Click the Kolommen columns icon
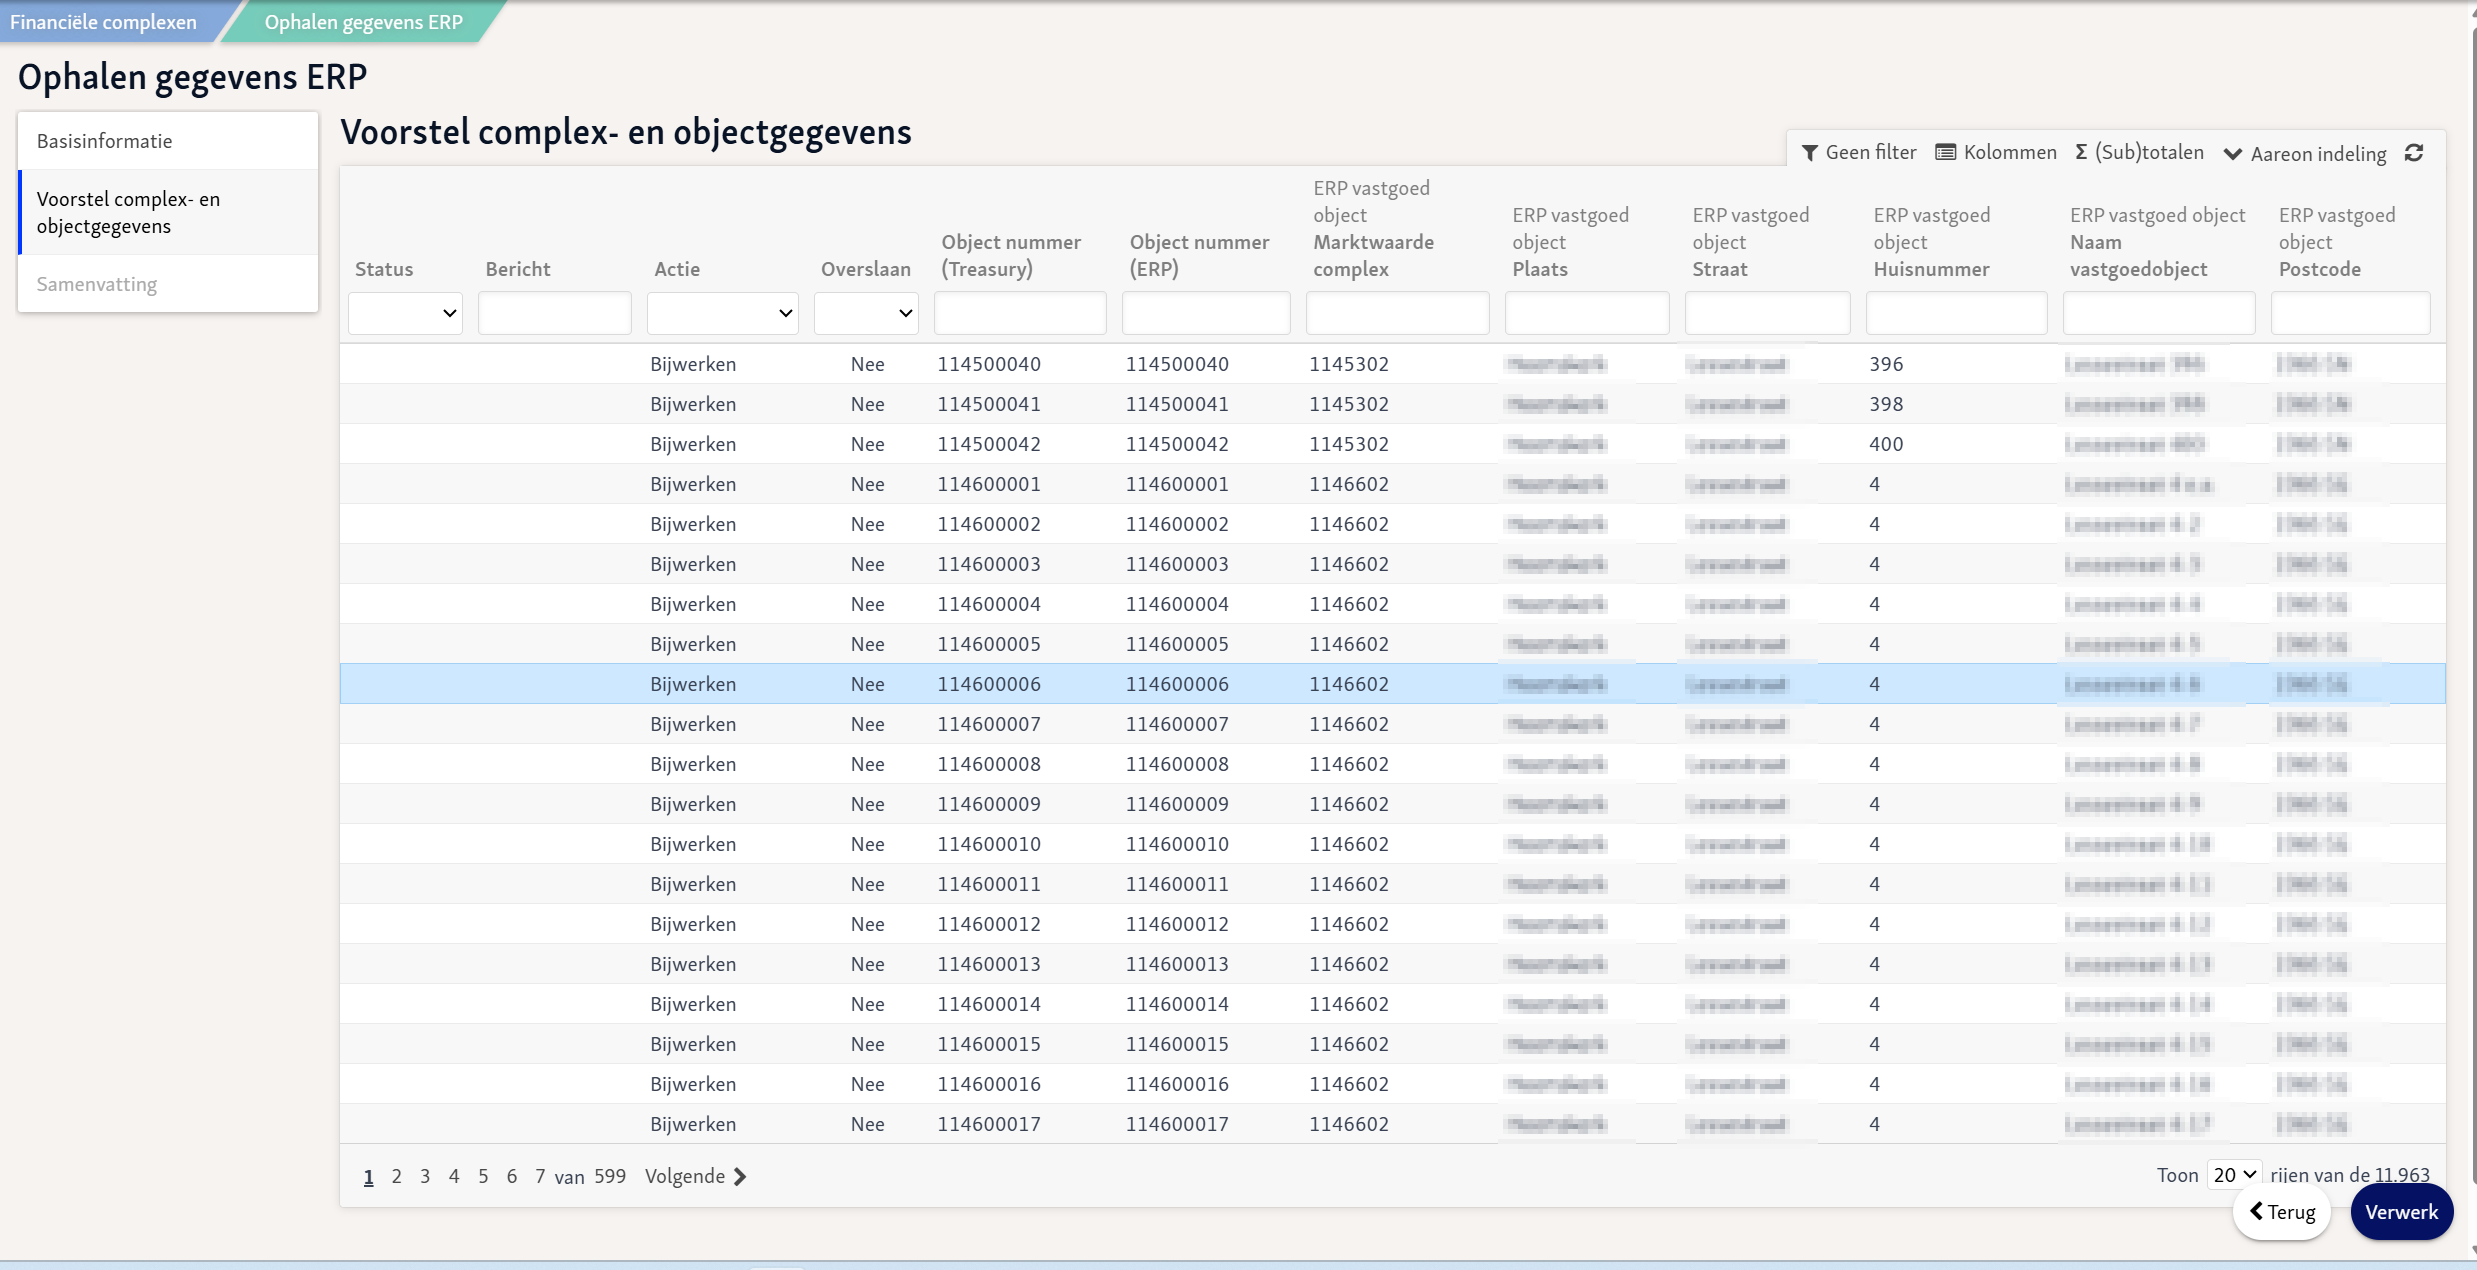 click(1945, 153)
